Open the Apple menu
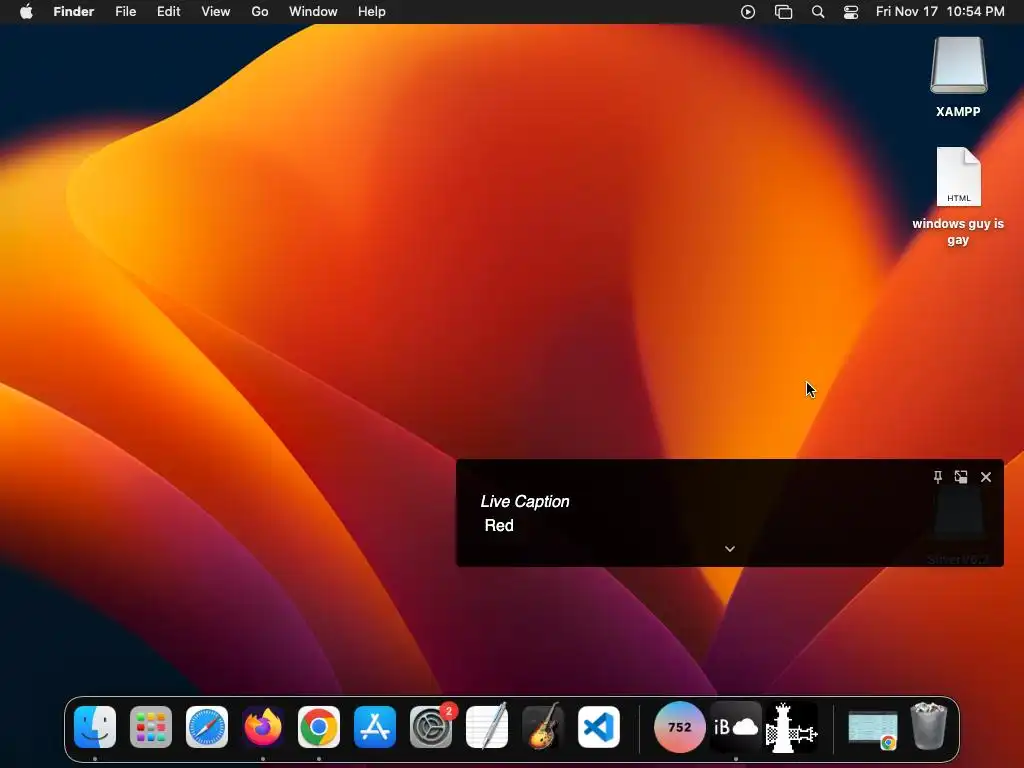 [x=26, y=12]
